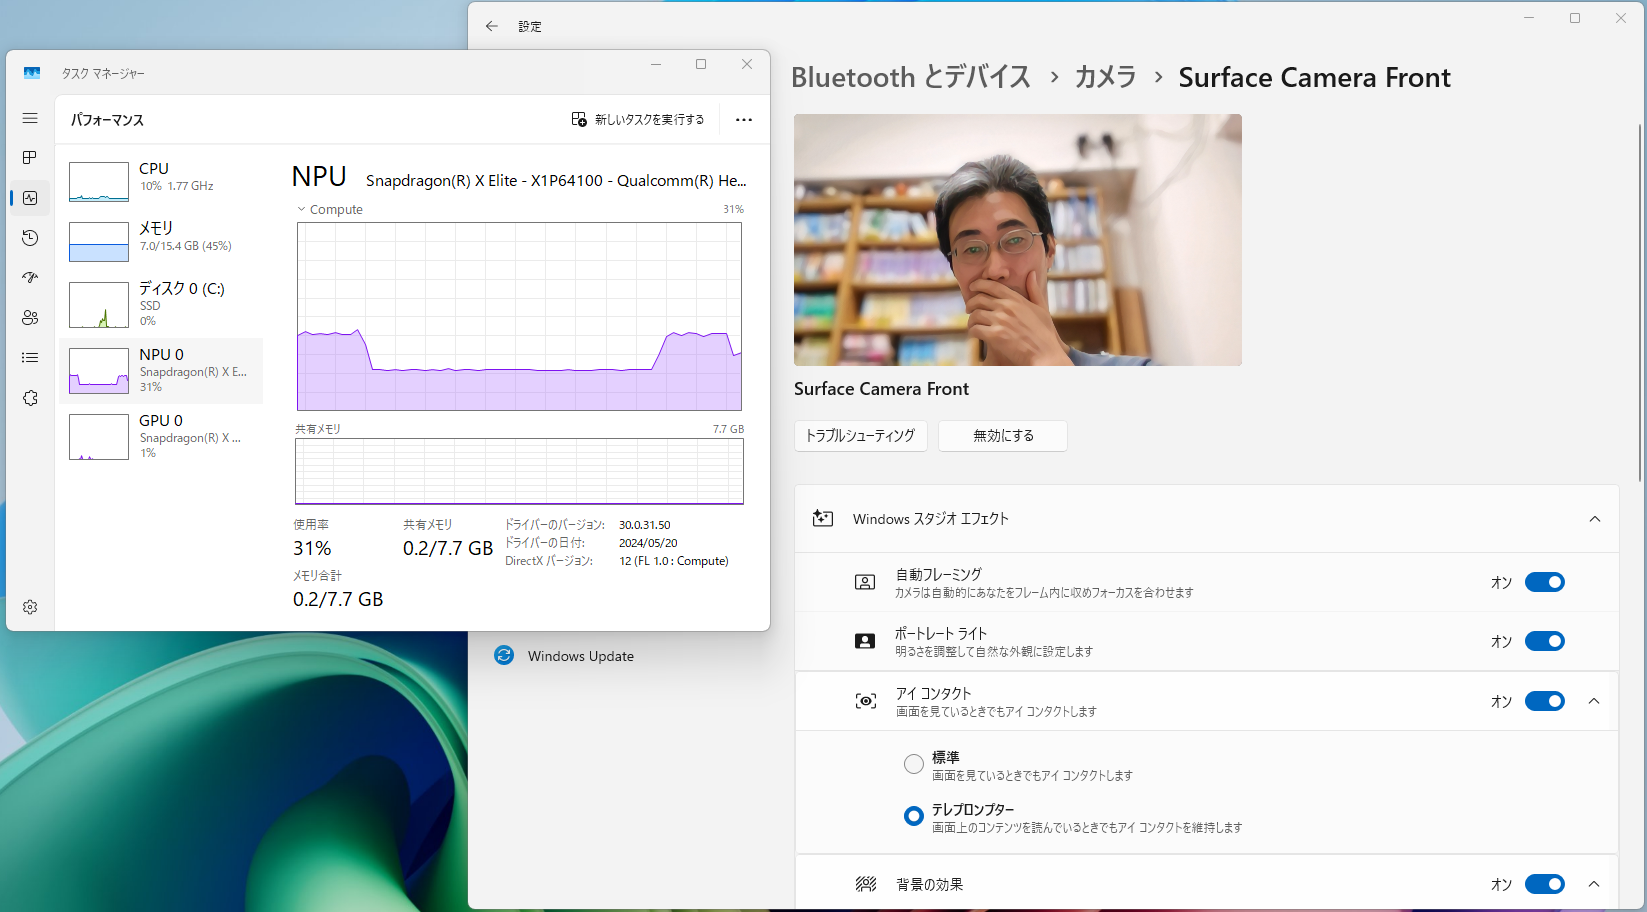Click the back arrow in Settings
This screenshot has width=1647, height=912.
point(491,26)
